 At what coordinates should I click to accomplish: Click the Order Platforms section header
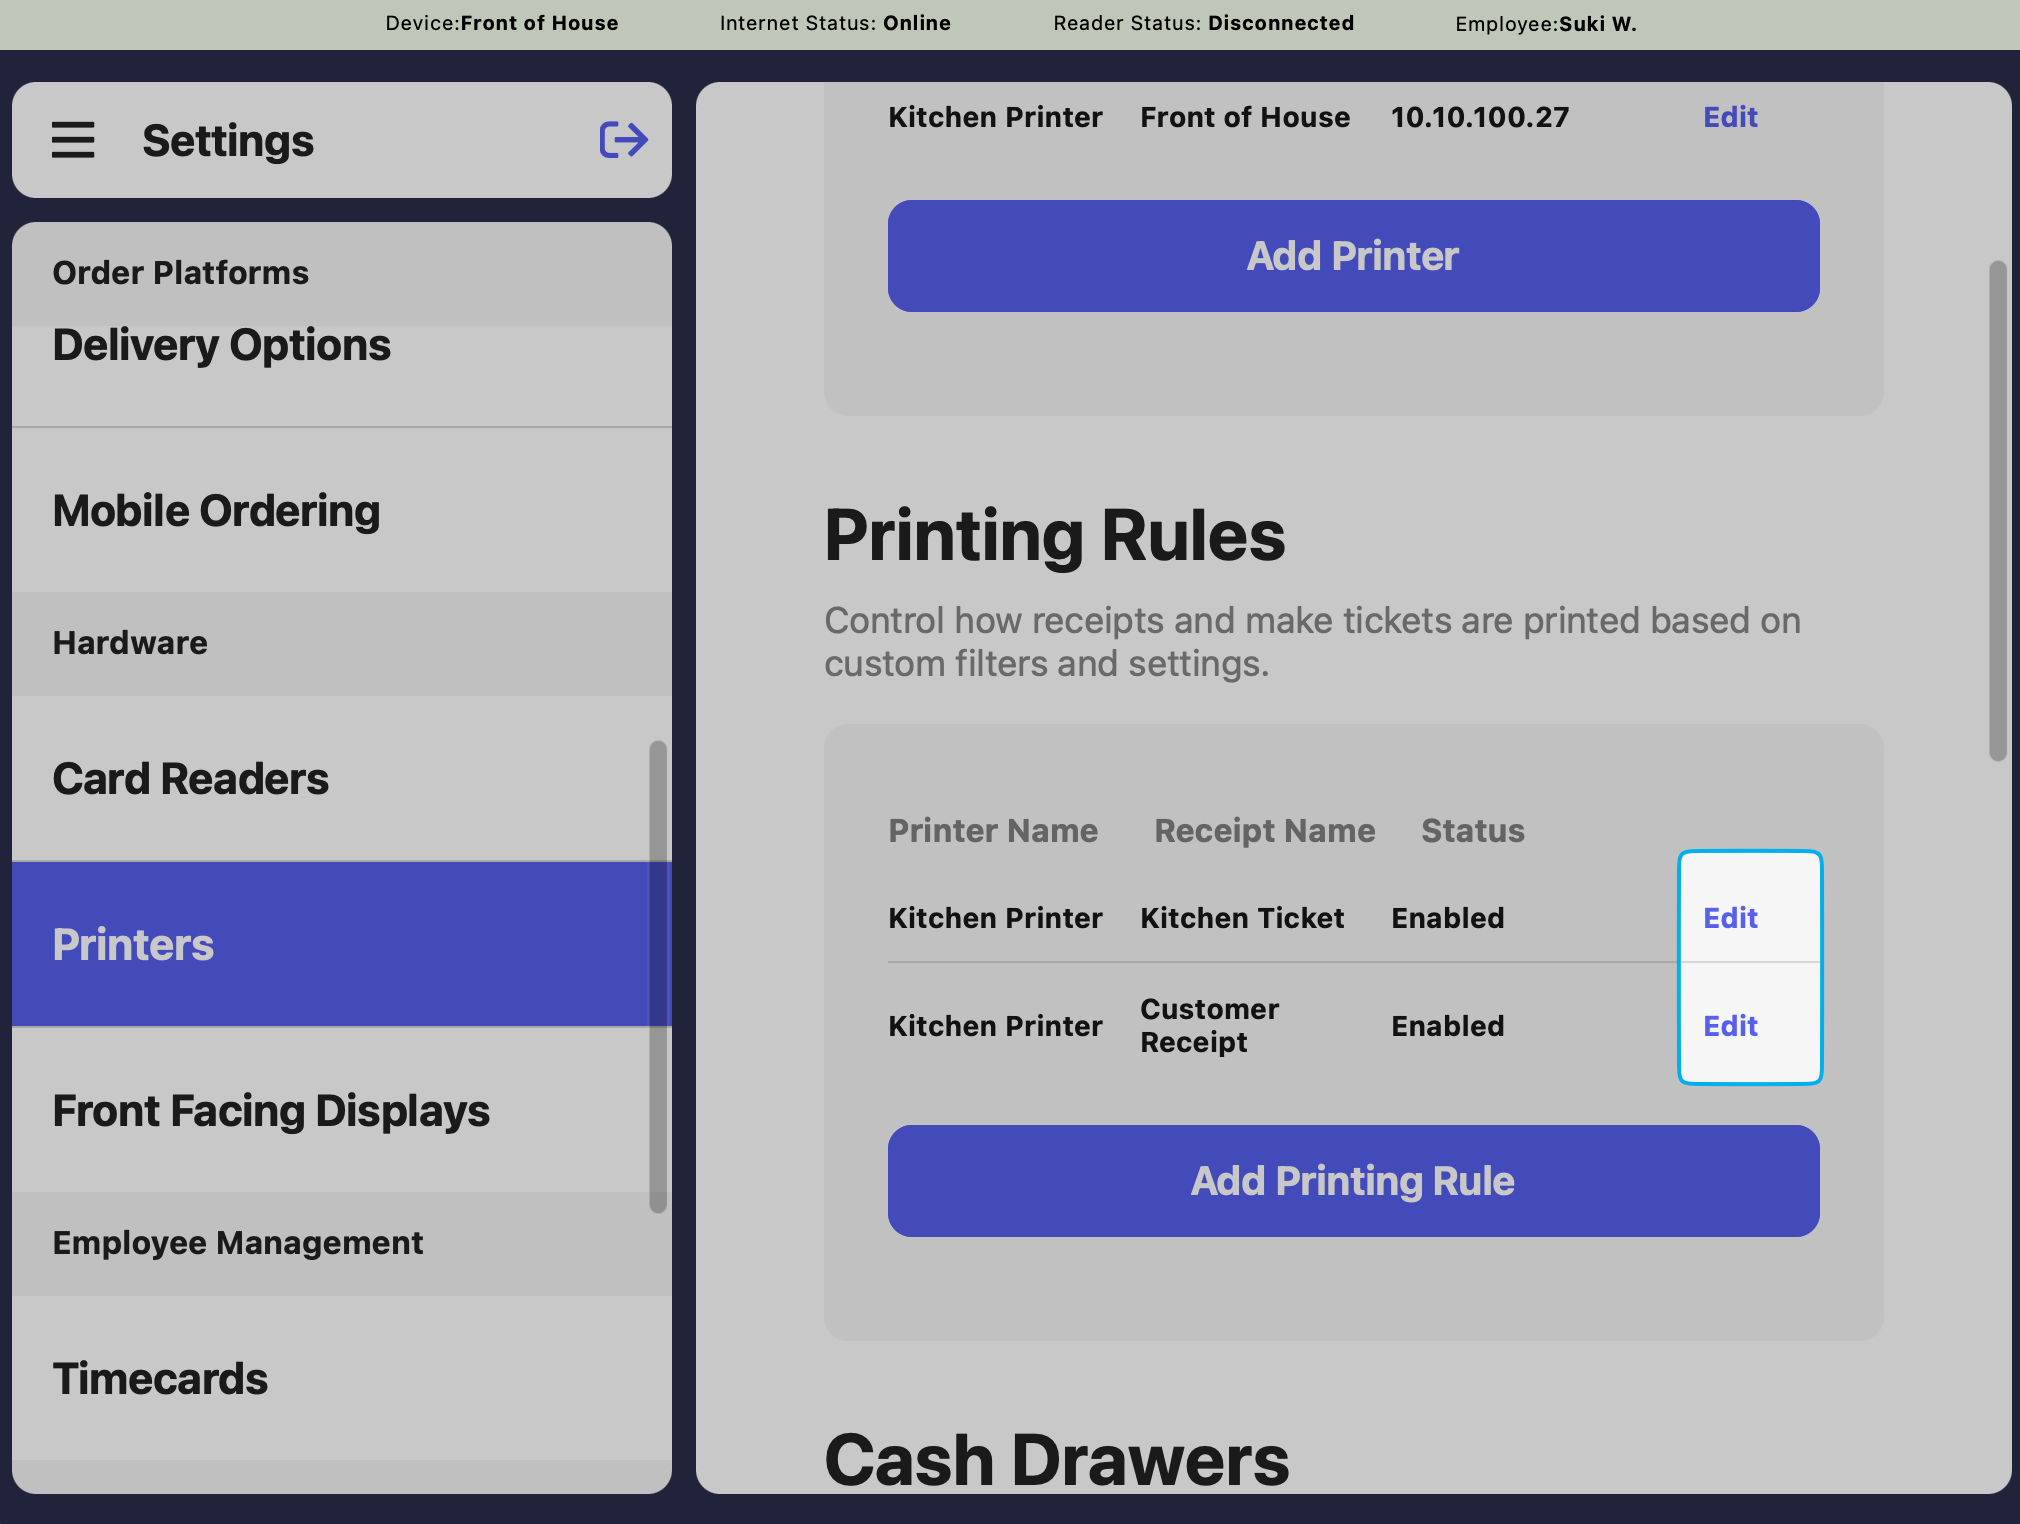click(181, 273)
